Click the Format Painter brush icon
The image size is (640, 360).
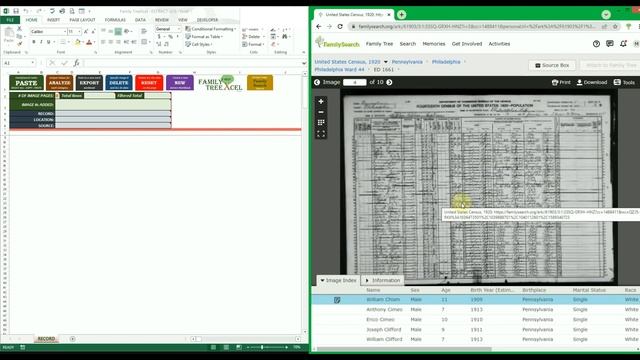click(19, 43)
